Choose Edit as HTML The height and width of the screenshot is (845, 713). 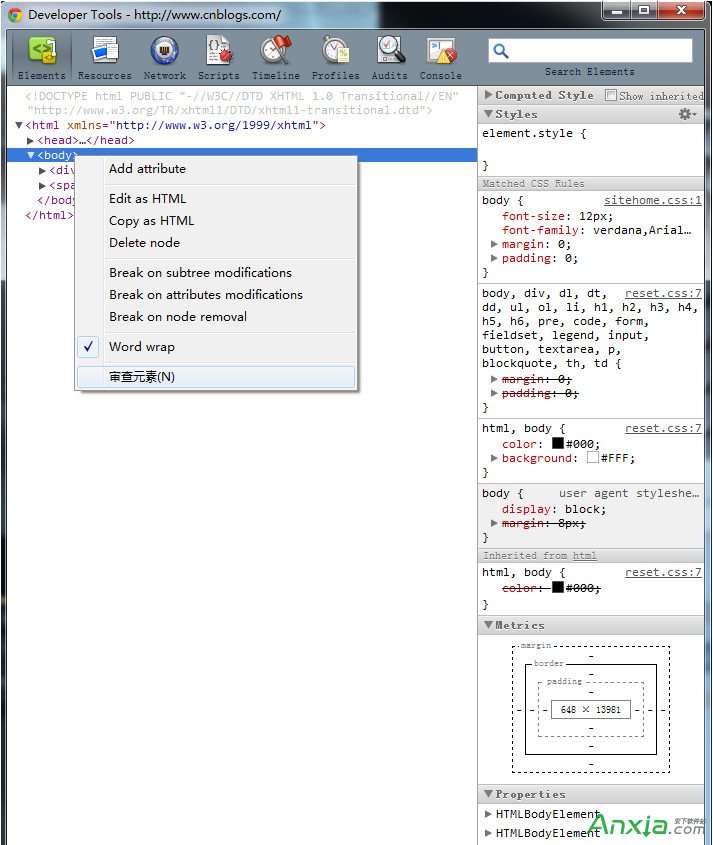(x=216, y=199)
